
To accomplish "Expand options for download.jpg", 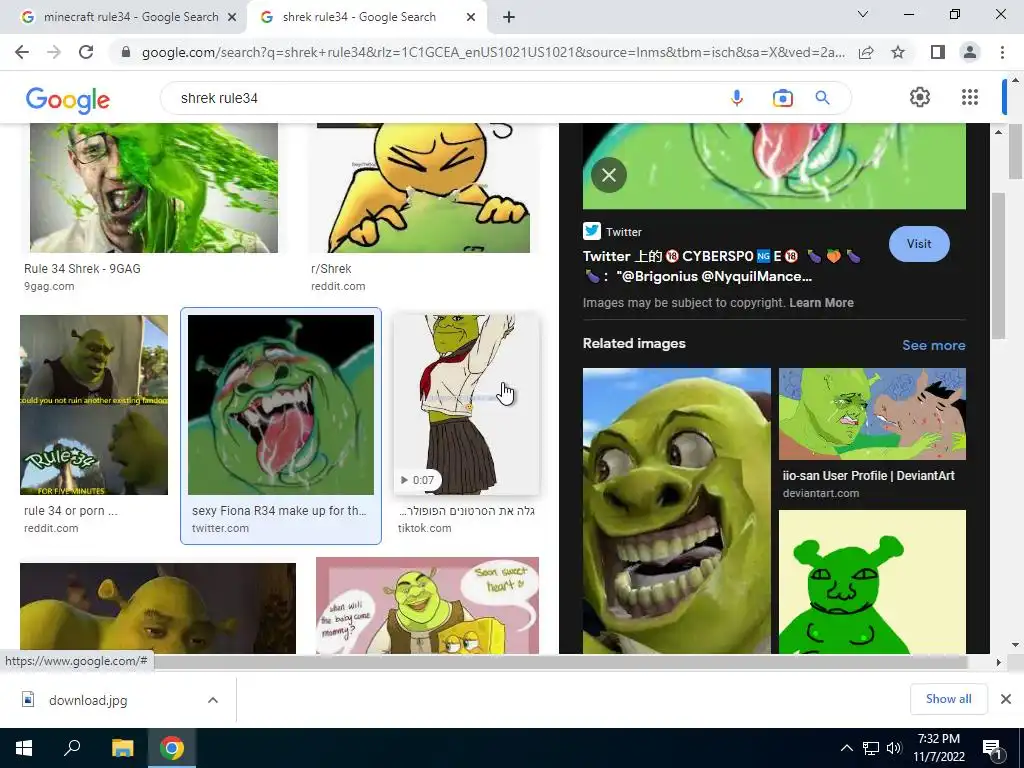I will point(213,700).
